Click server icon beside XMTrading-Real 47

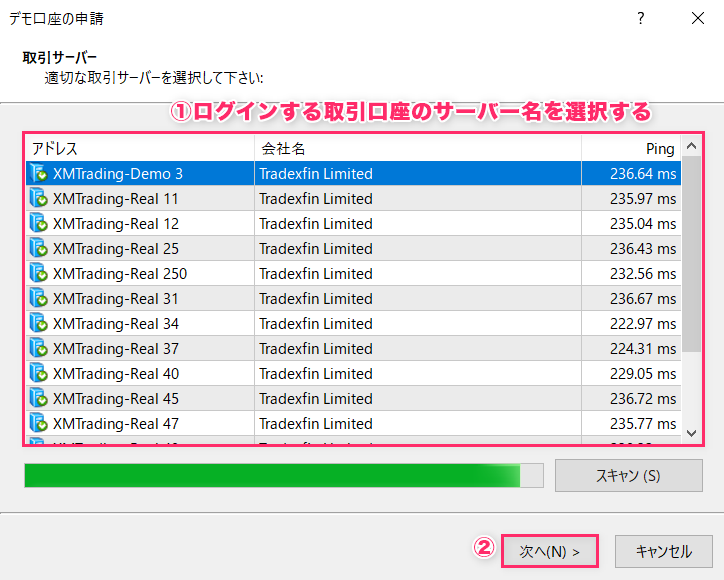click(x=38, y=423)
